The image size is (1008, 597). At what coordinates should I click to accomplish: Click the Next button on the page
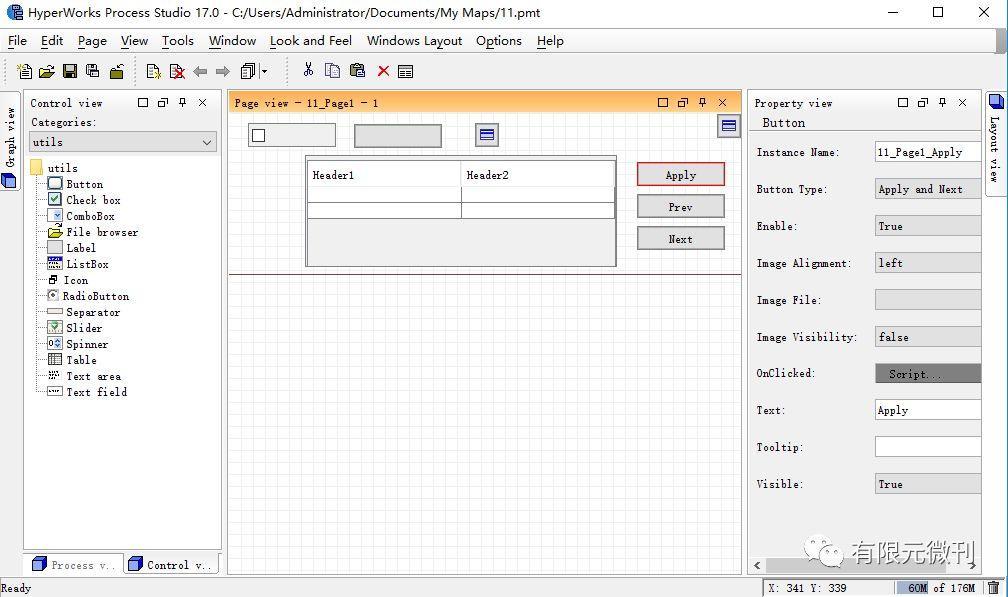(x=681, y=239)
